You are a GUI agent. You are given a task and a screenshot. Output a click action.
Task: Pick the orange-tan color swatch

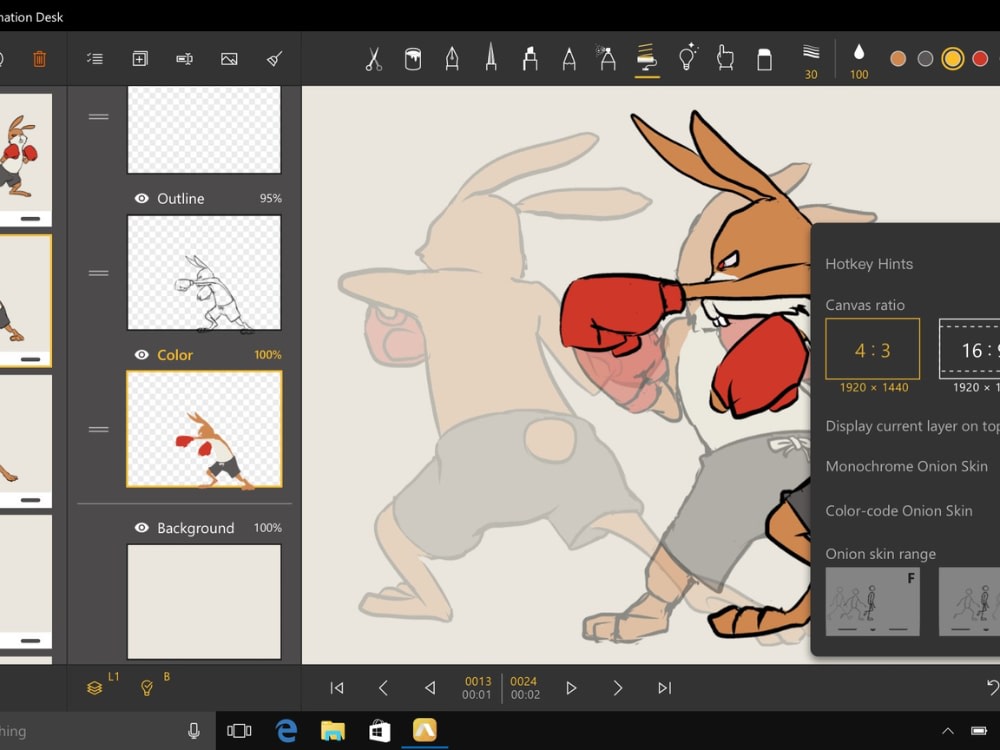point(898,59)
